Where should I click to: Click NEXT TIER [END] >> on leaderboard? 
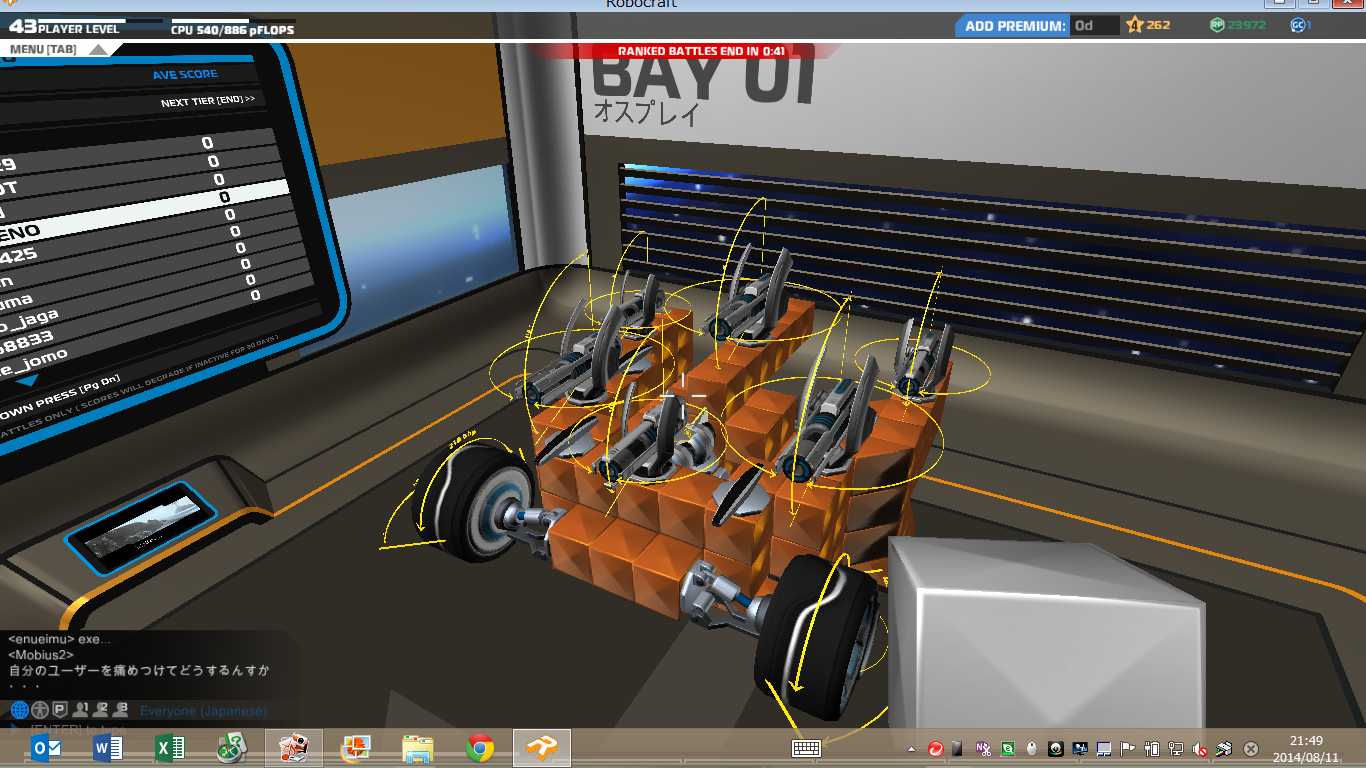[208, 101]
